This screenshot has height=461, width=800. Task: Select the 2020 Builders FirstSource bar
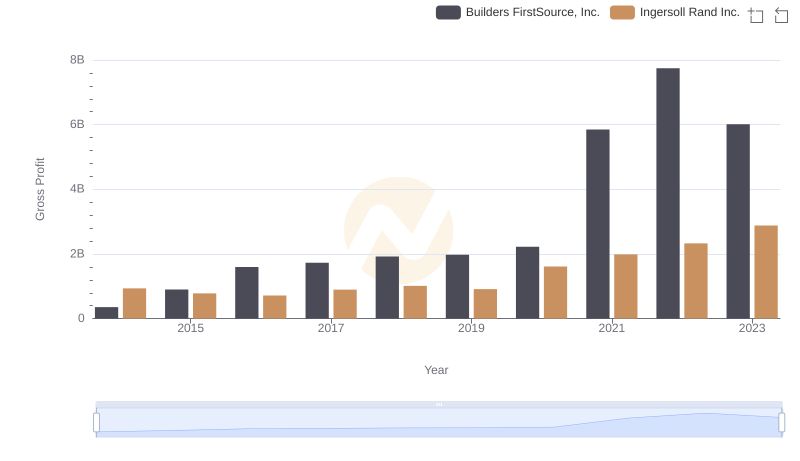tap(527, 283)
